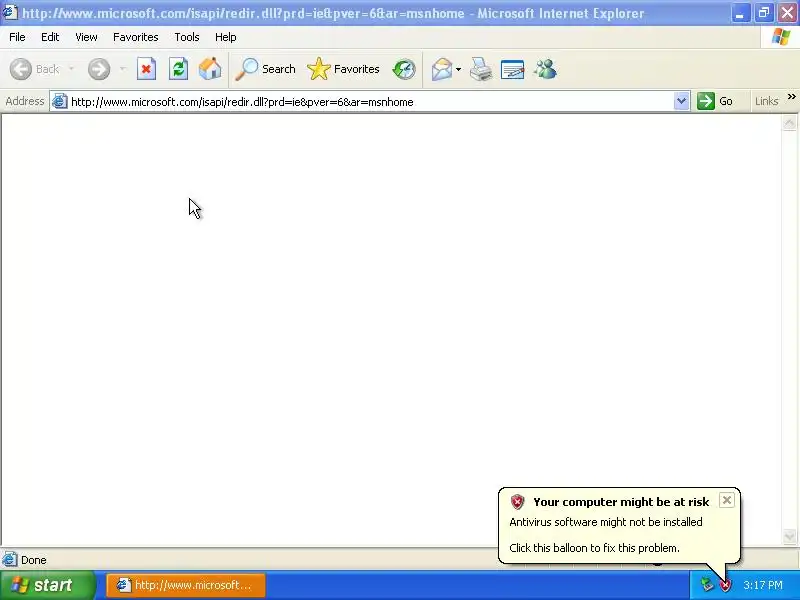Open the Favorites toolbar button

[x=343, y=69]
